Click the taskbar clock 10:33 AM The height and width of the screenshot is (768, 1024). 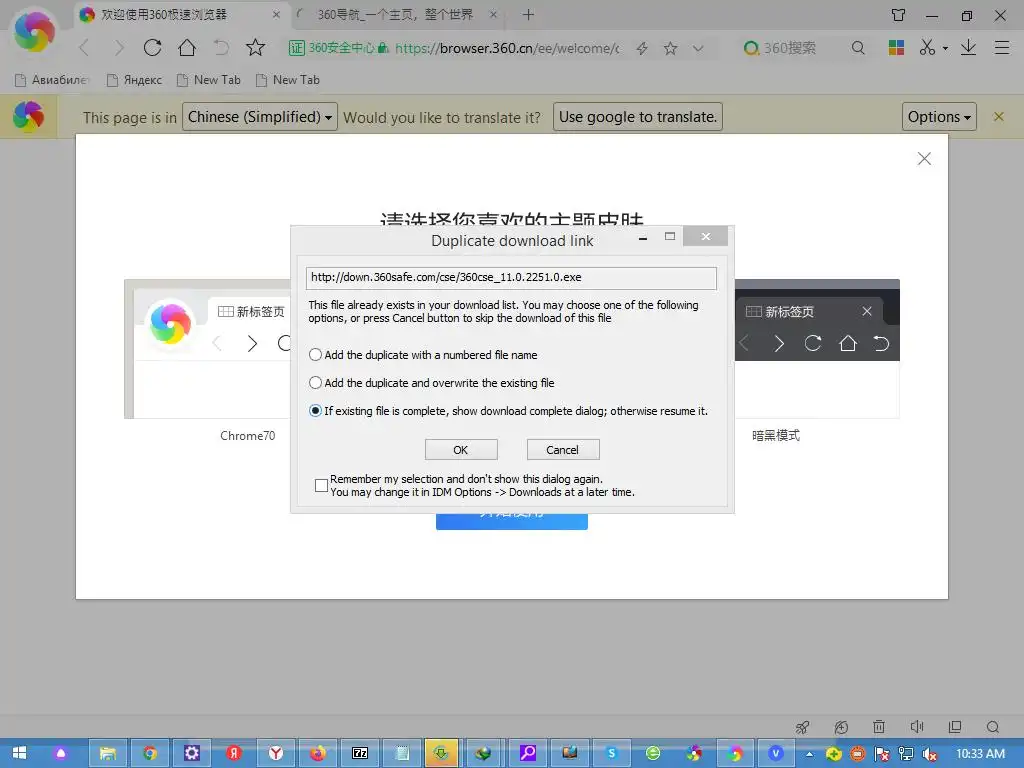[x=981, y=754]
